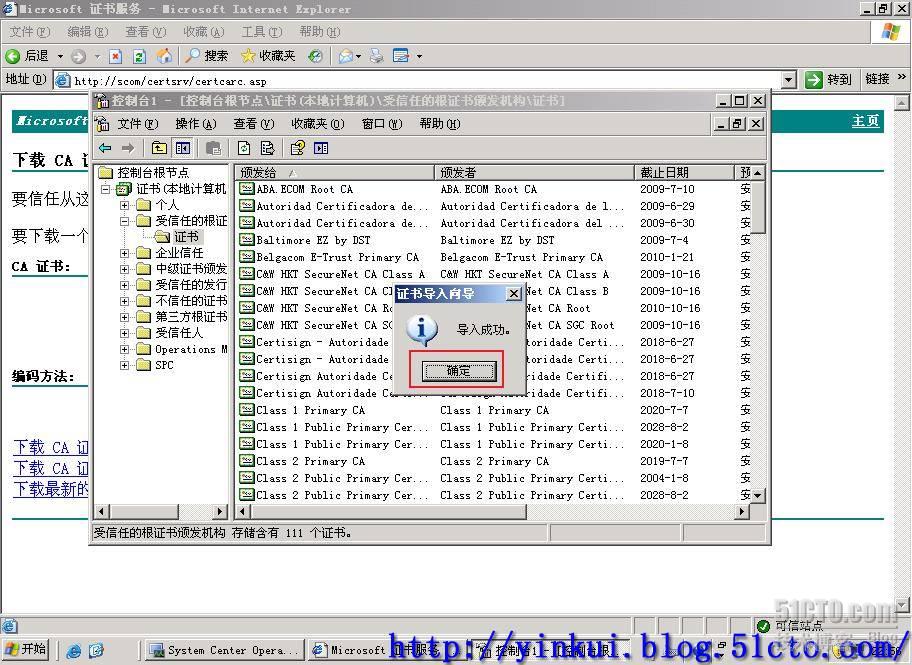Image resolution: width=912 pixels, height=665 pixels.
Task: Select Class 1 Primary CA certificate
Action: 311,410
